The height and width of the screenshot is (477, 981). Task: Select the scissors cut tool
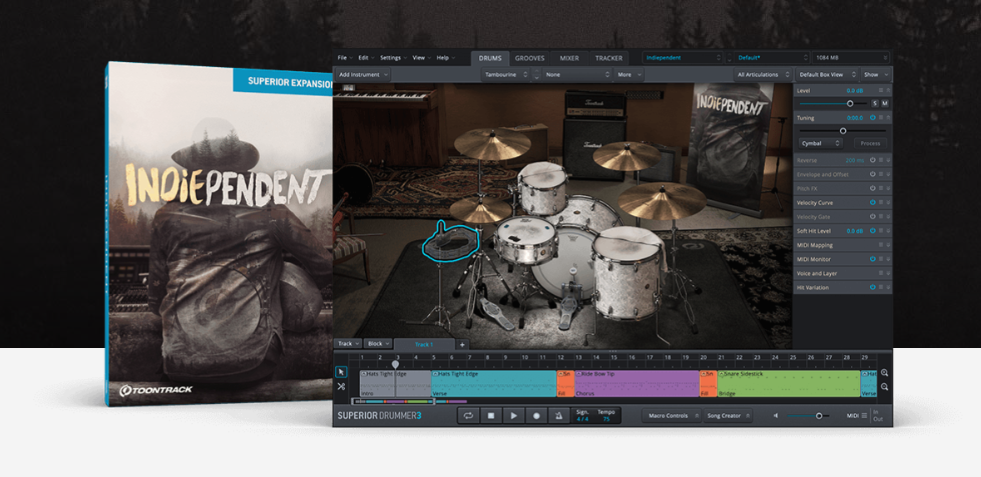point(341,386)
